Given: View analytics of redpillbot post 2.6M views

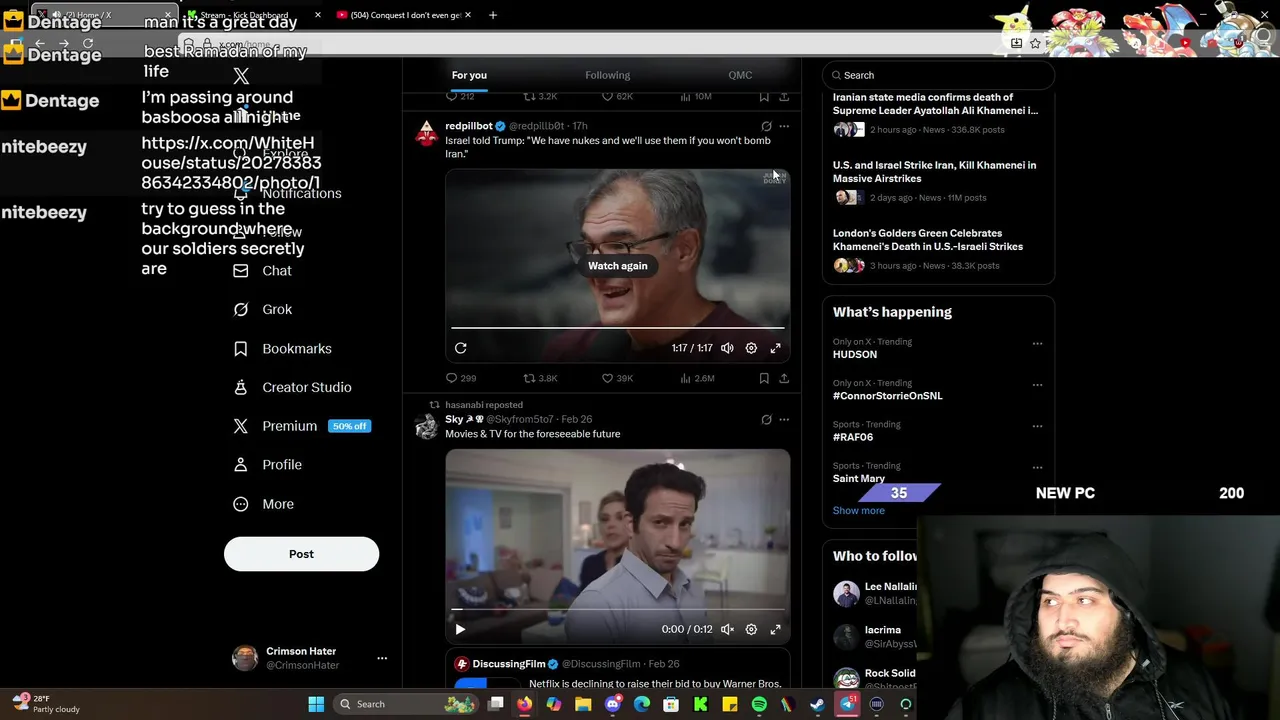Looking at the screenshot, I should 697,378.
